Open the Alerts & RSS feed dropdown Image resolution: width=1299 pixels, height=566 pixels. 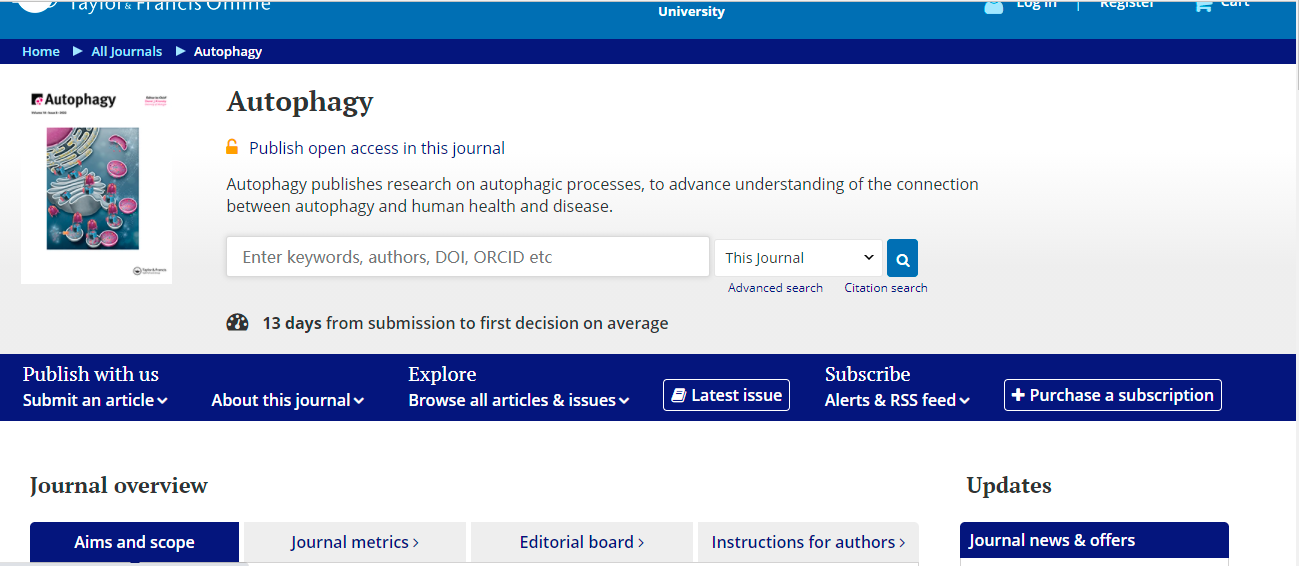(x=897, y=400)
